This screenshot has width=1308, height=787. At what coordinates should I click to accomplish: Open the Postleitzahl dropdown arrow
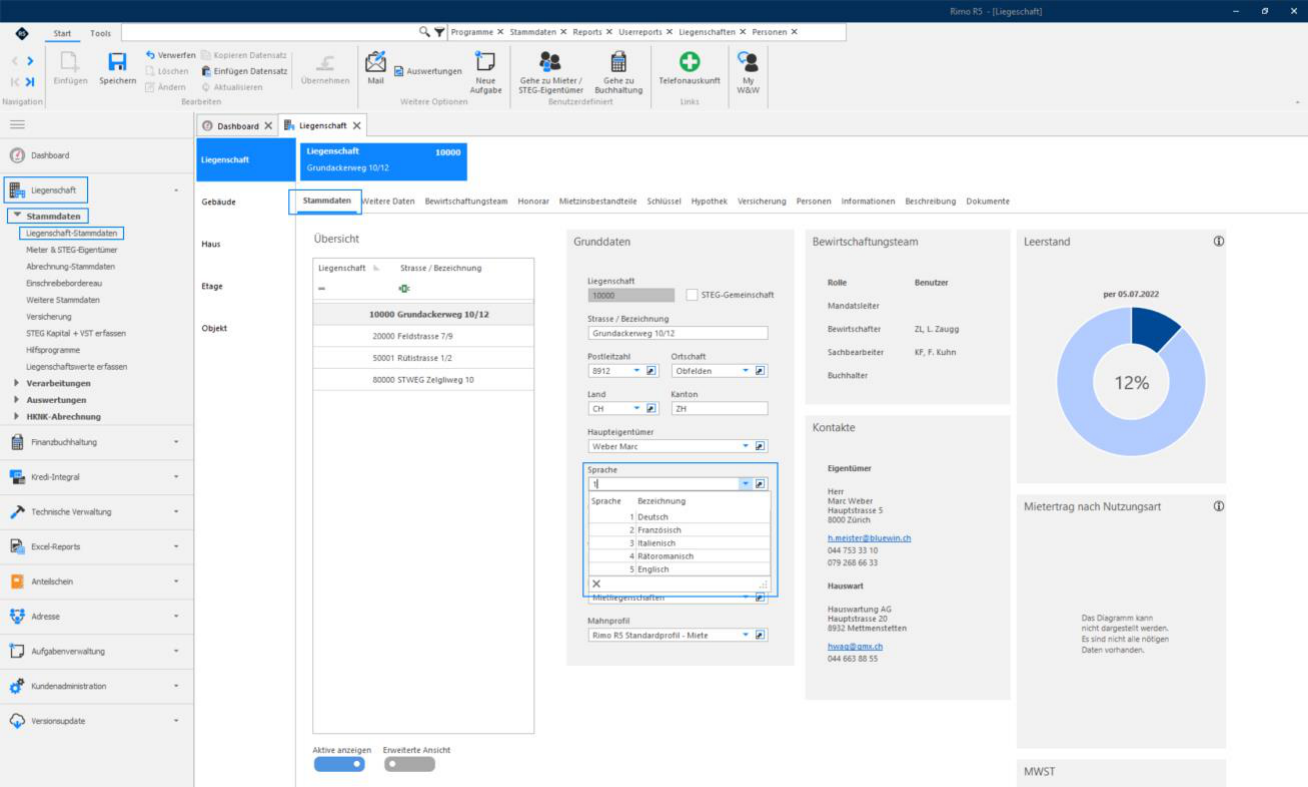[x=637, y=371]
